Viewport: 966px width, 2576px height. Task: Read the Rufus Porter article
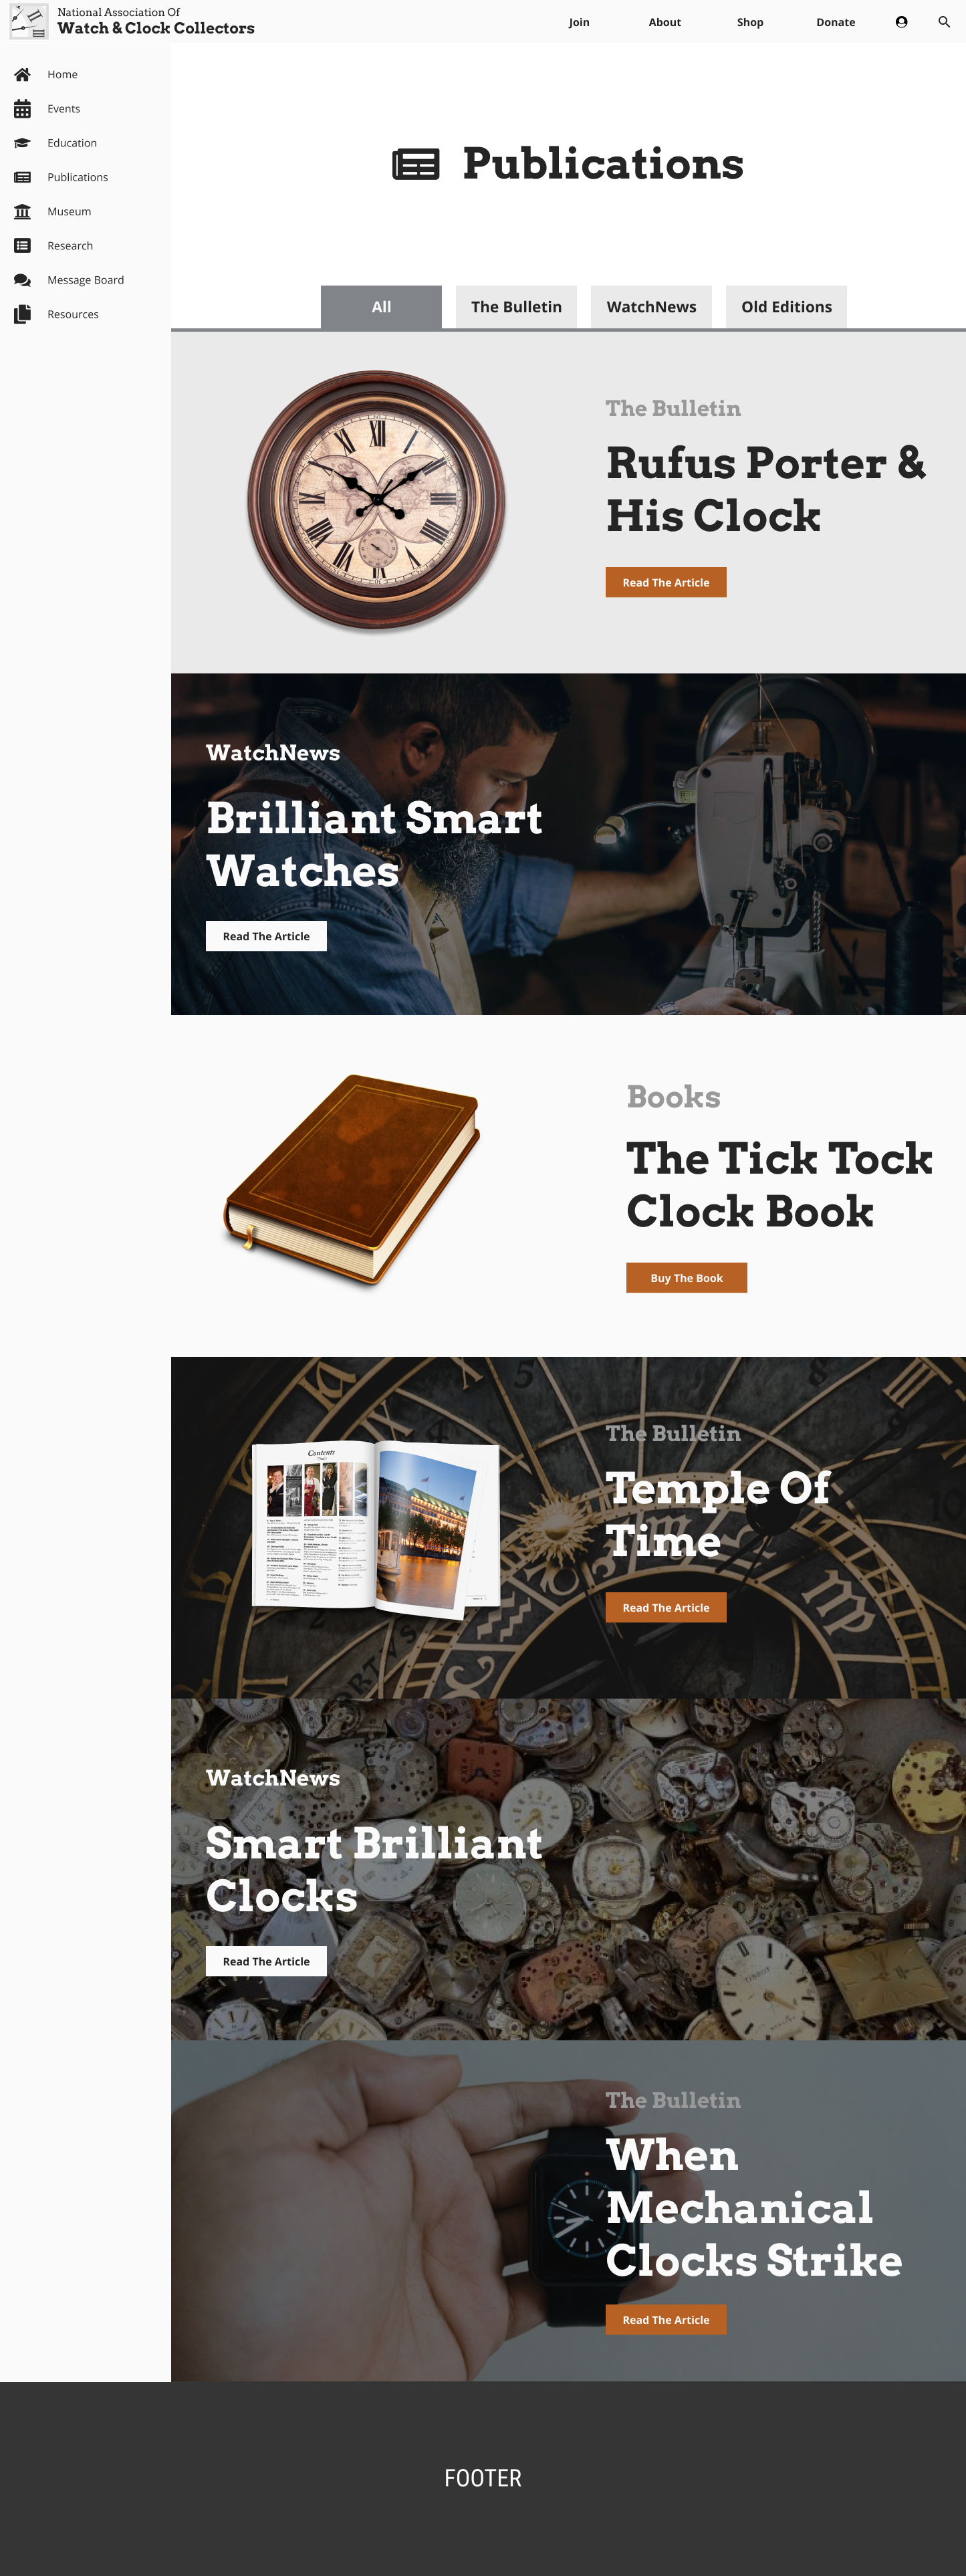[x=666, y=582]
